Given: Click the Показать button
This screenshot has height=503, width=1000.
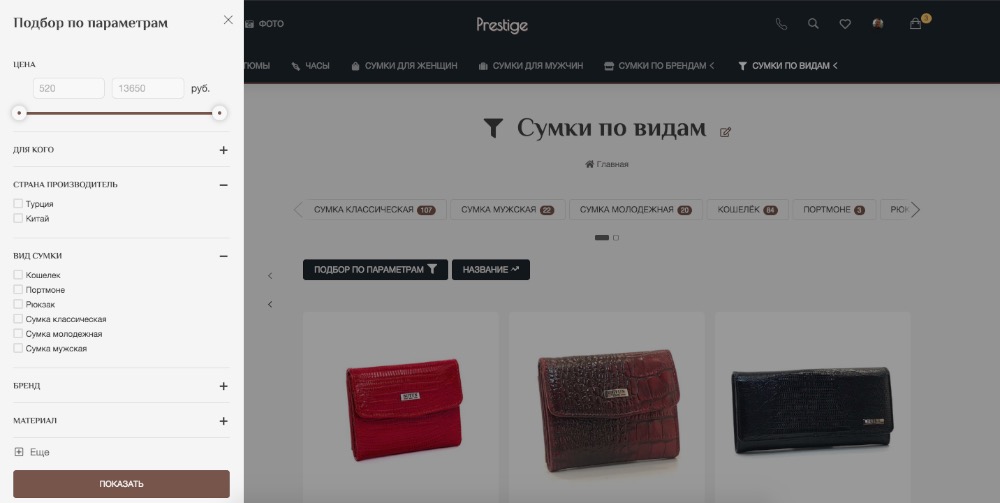Looking at the screenshot, I should 121,484.
